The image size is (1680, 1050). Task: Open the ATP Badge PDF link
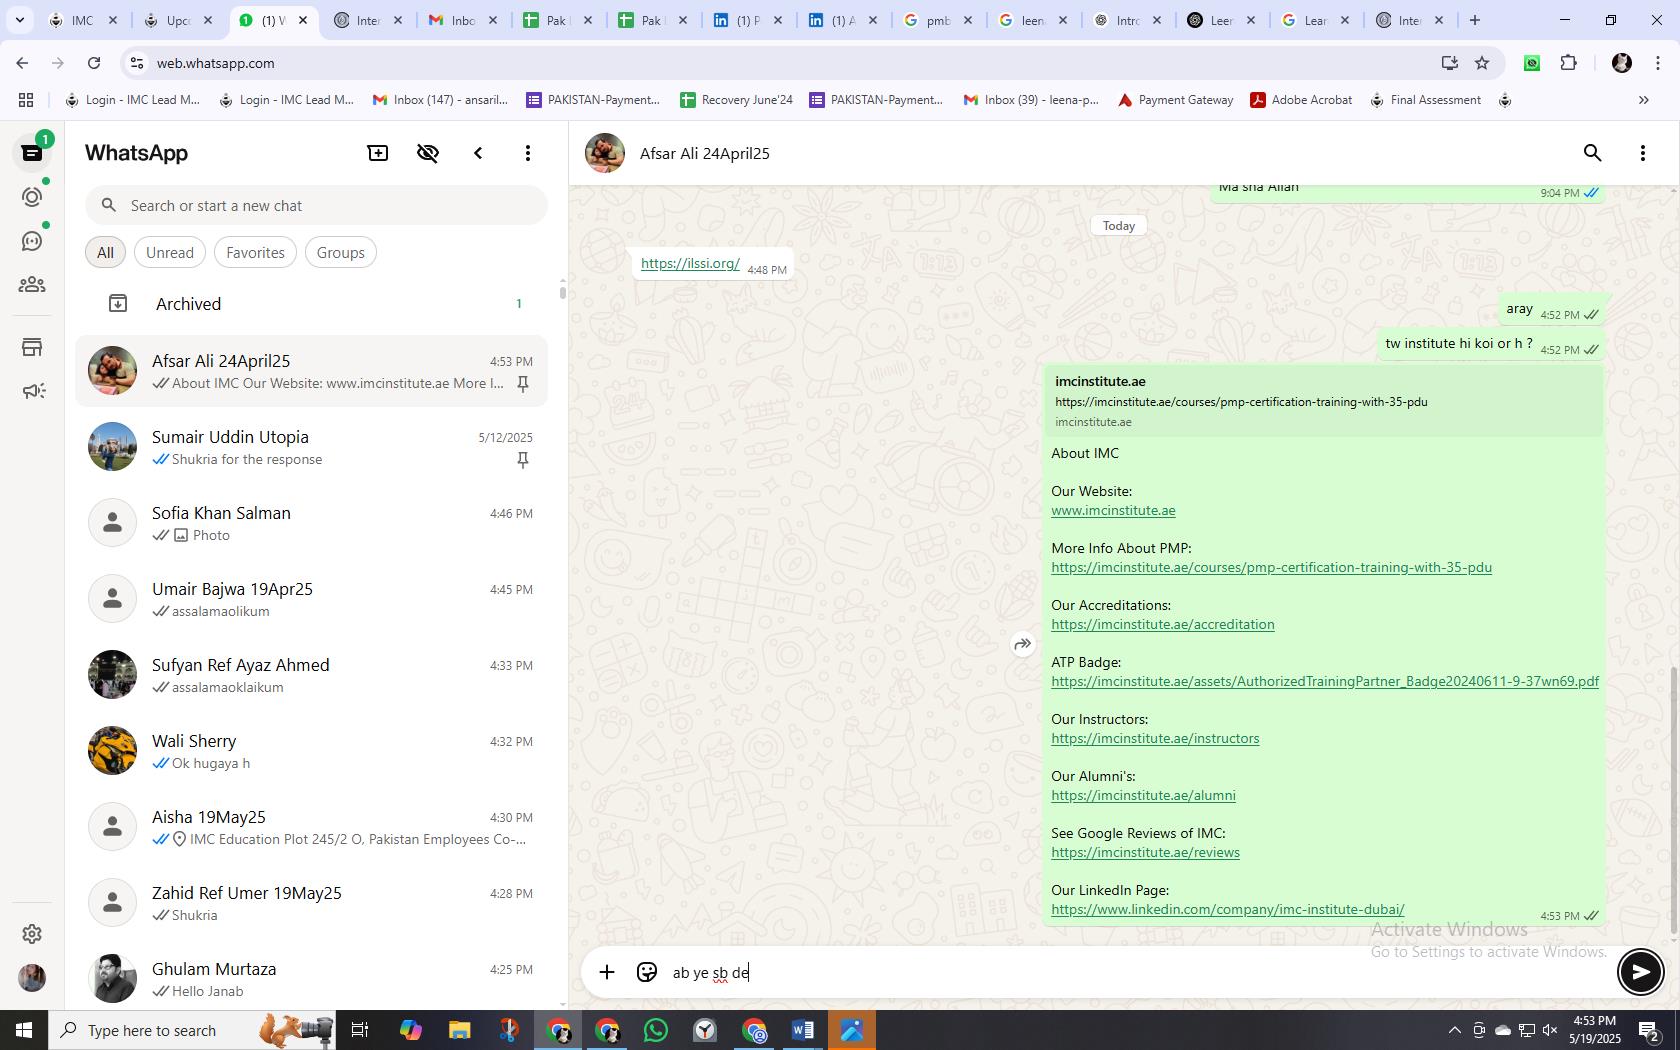pyautogui.click(x=1325, y=681)
